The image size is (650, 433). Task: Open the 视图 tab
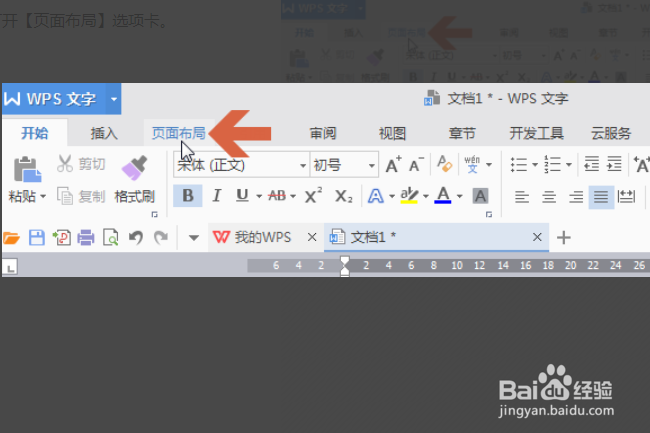392,133
